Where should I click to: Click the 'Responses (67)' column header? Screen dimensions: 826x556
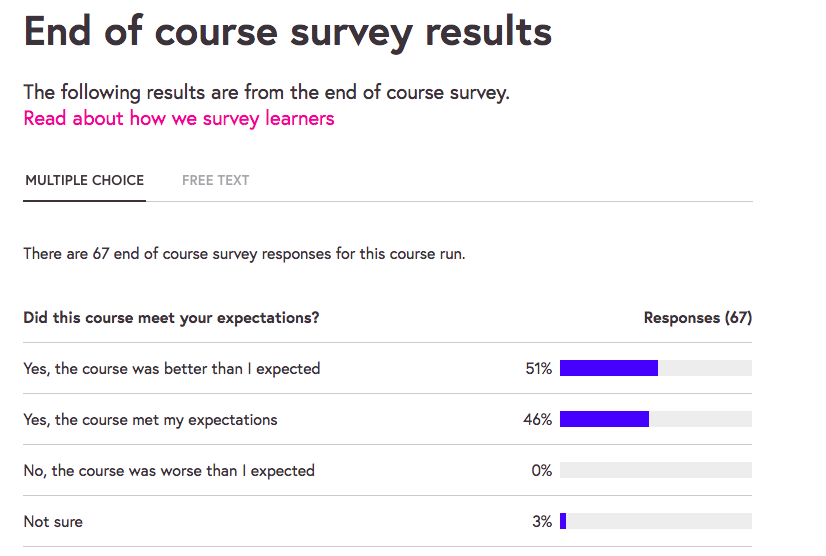[697, 318]
